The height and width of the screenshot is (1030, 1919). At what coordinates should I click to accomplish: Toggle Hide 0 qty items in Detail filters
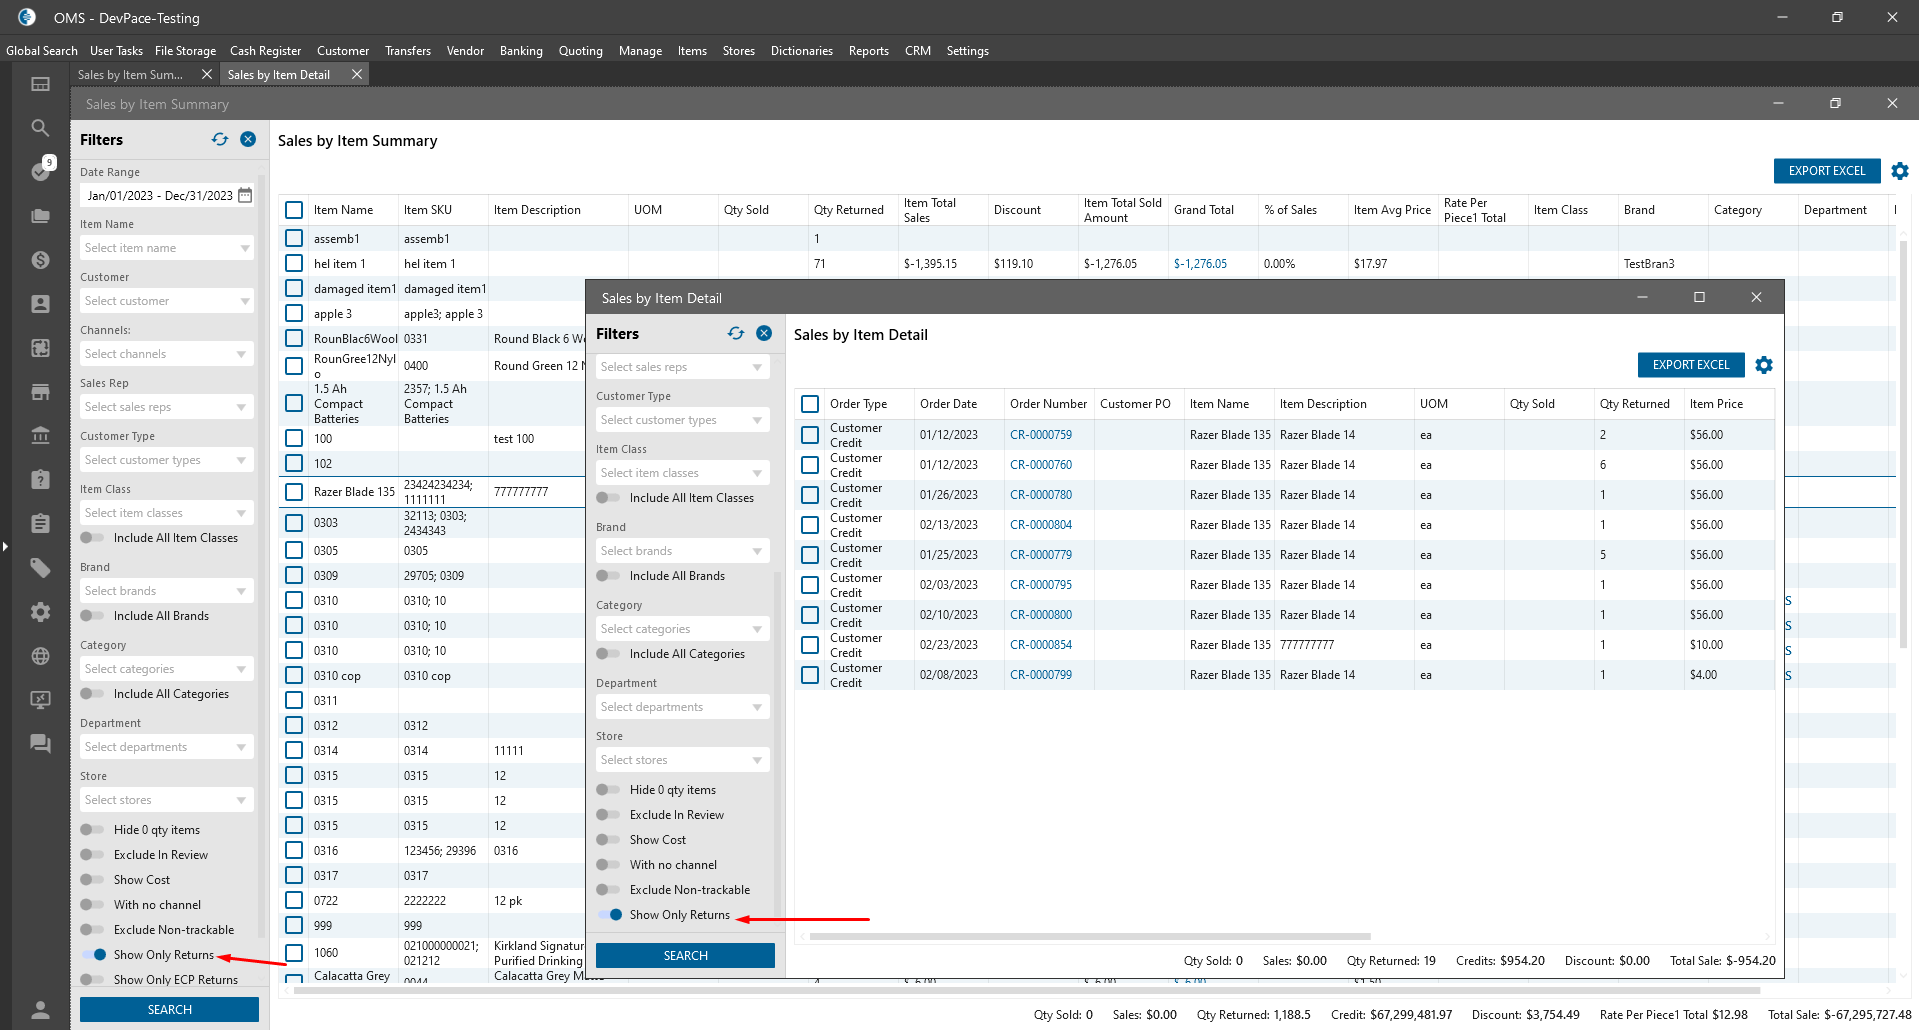(608, 790)
